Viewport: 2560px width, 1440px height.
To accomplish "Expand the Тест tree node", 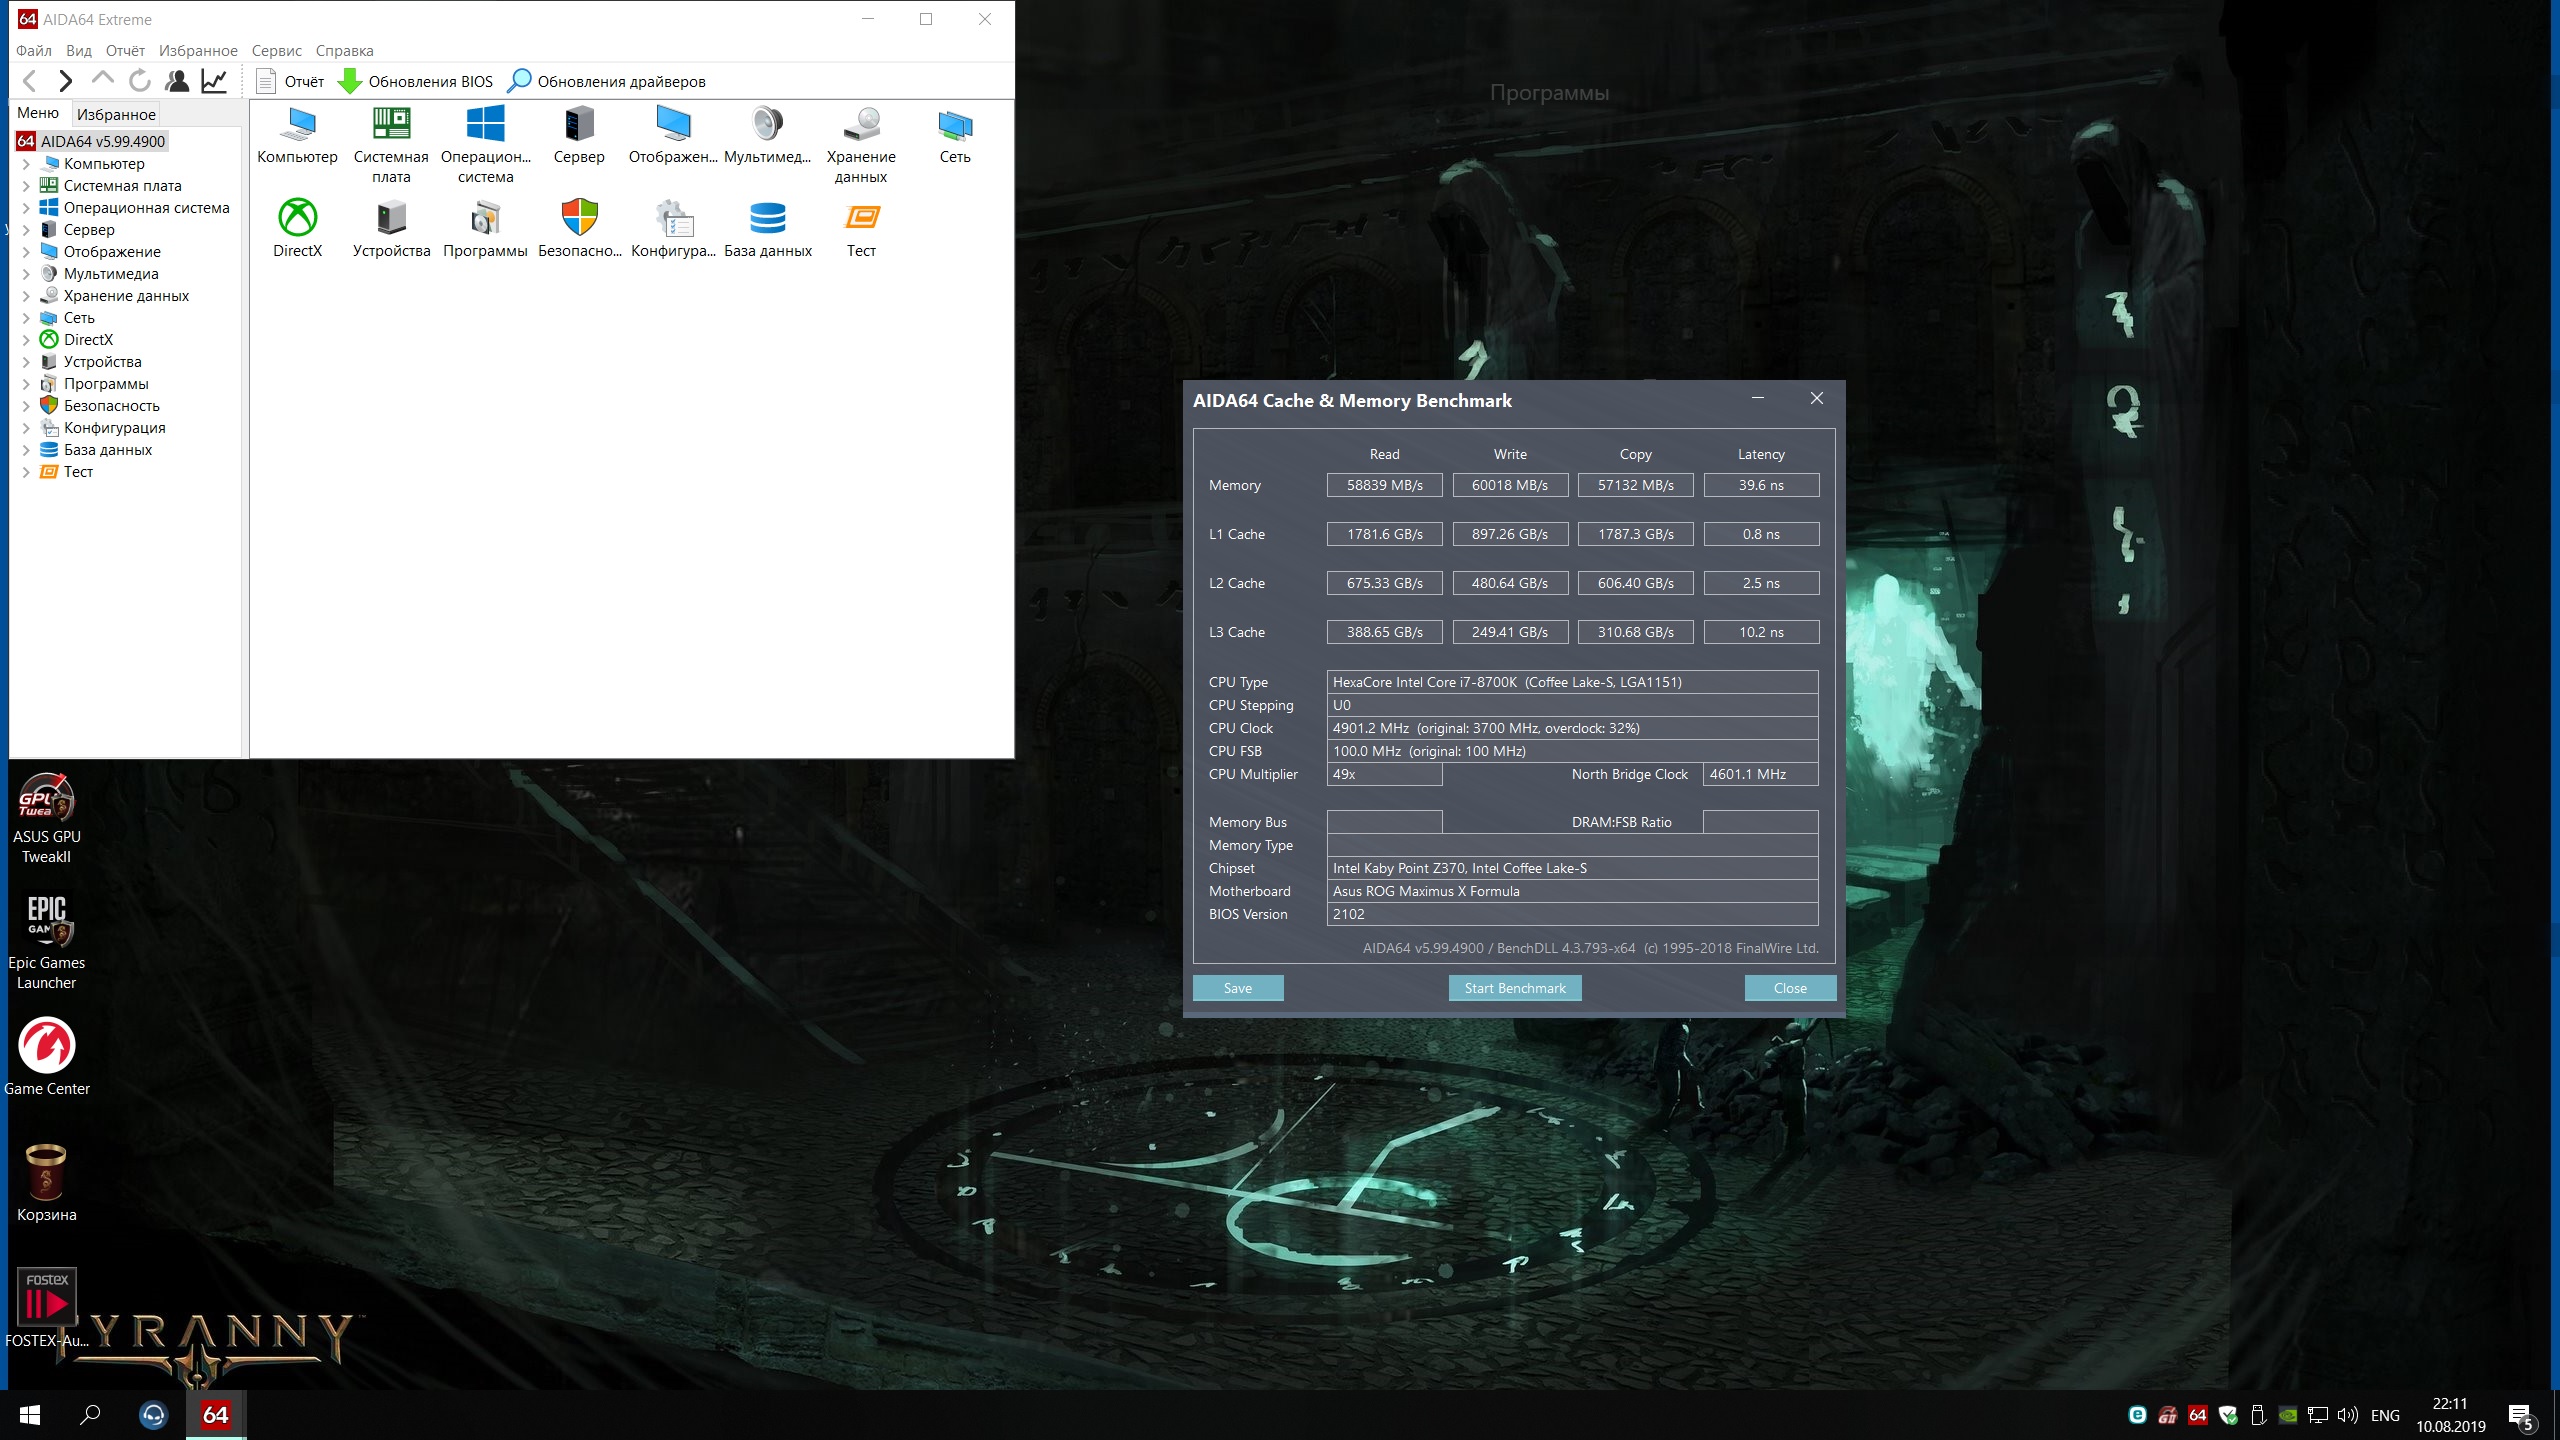I will [26, 472].
